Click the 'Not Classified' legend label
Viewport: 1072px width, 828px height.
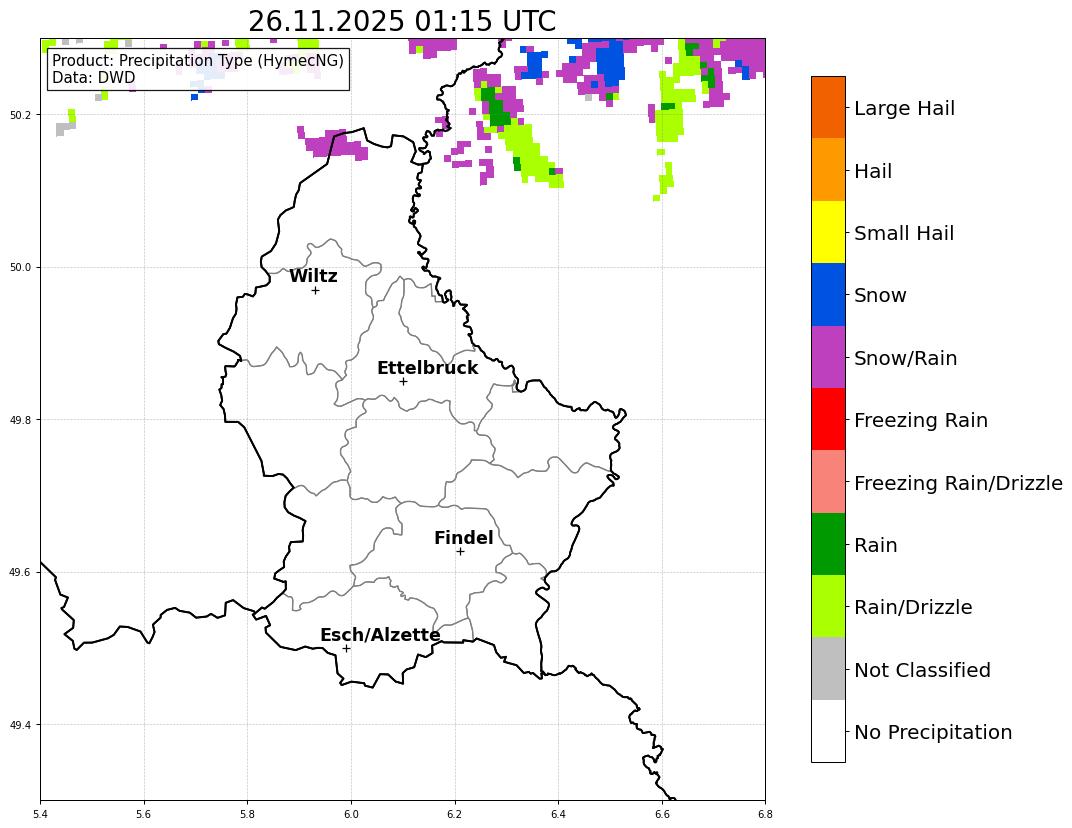(x=922, y=670)
